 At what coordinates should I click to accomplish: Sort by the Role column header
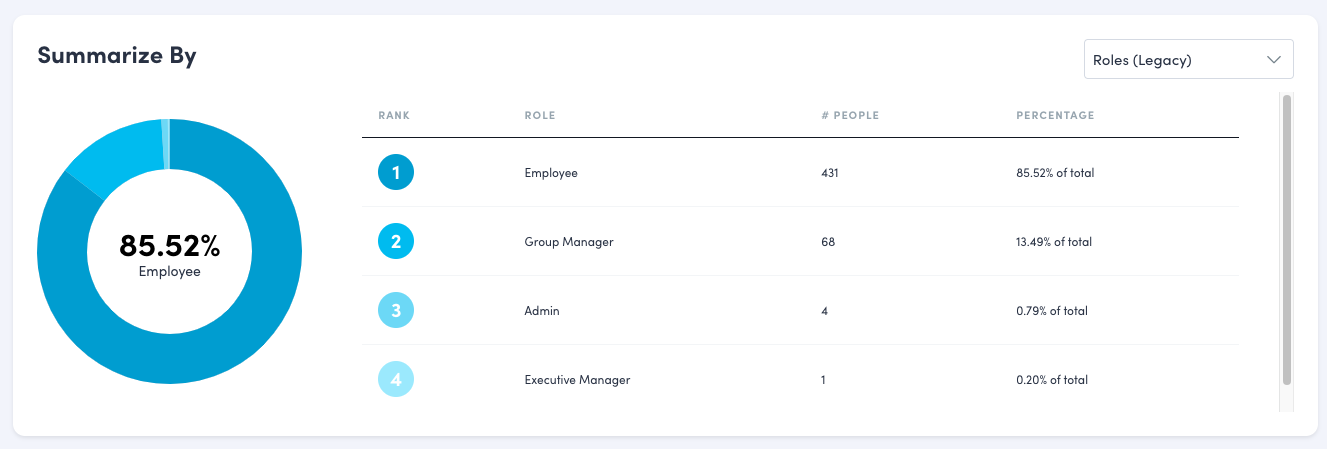point(539,116)
